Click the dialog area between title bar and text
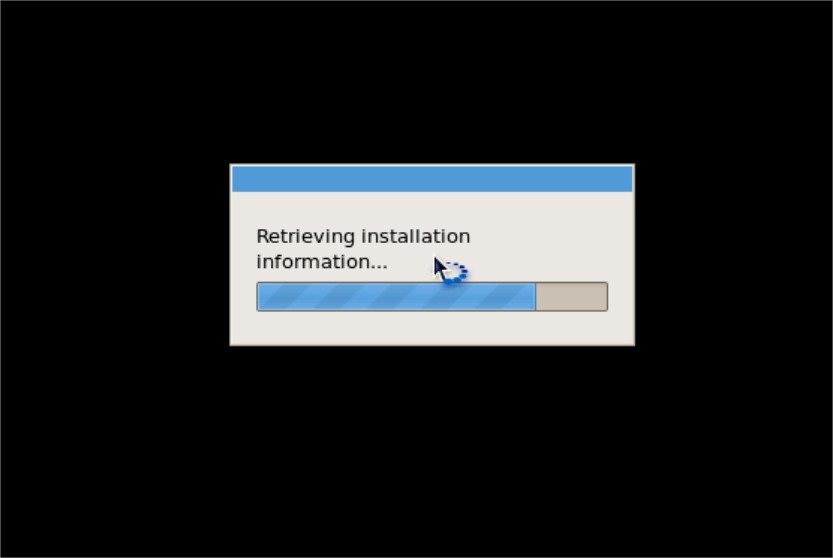833x558 pixels. pos(432,208)
